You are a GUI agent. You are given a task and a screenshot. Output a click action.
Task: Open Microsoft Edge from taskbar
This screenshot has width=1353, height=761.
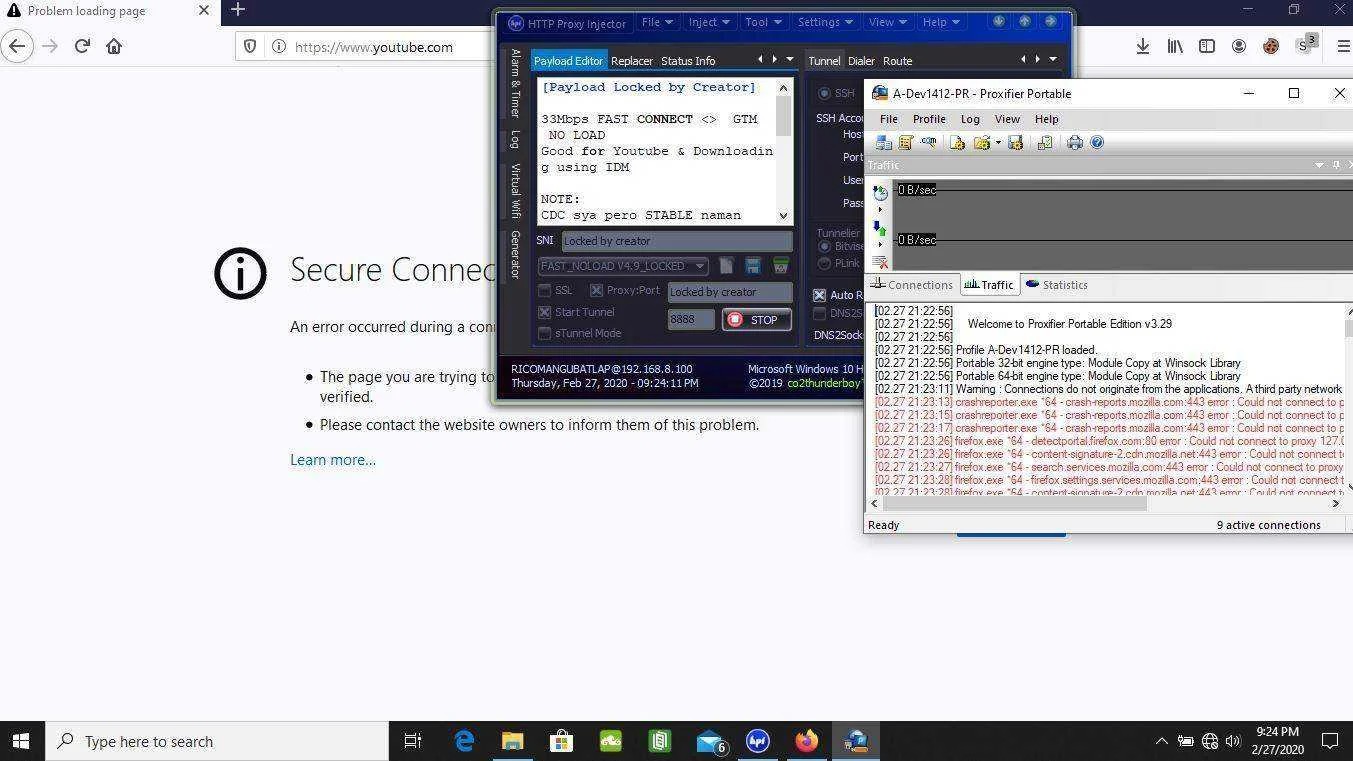pos(464,741)
